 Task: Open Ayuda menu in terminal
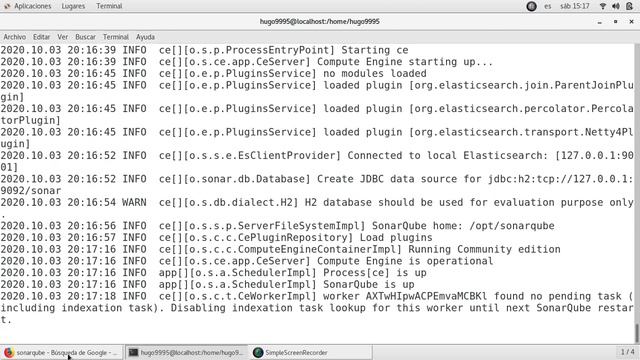point(145,37)
